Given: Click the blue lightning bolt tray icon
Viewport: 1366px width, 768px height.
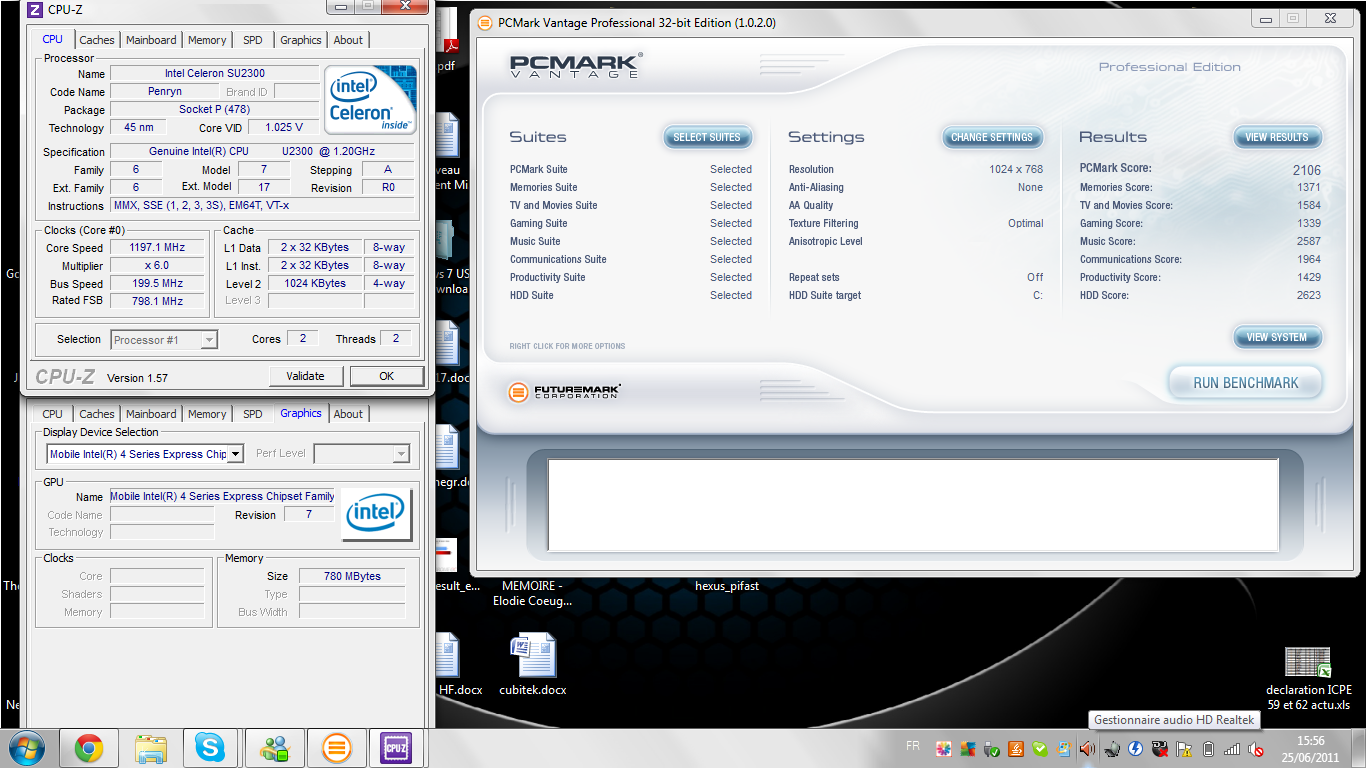Looking at the screenshot, I should point(1135,749).
